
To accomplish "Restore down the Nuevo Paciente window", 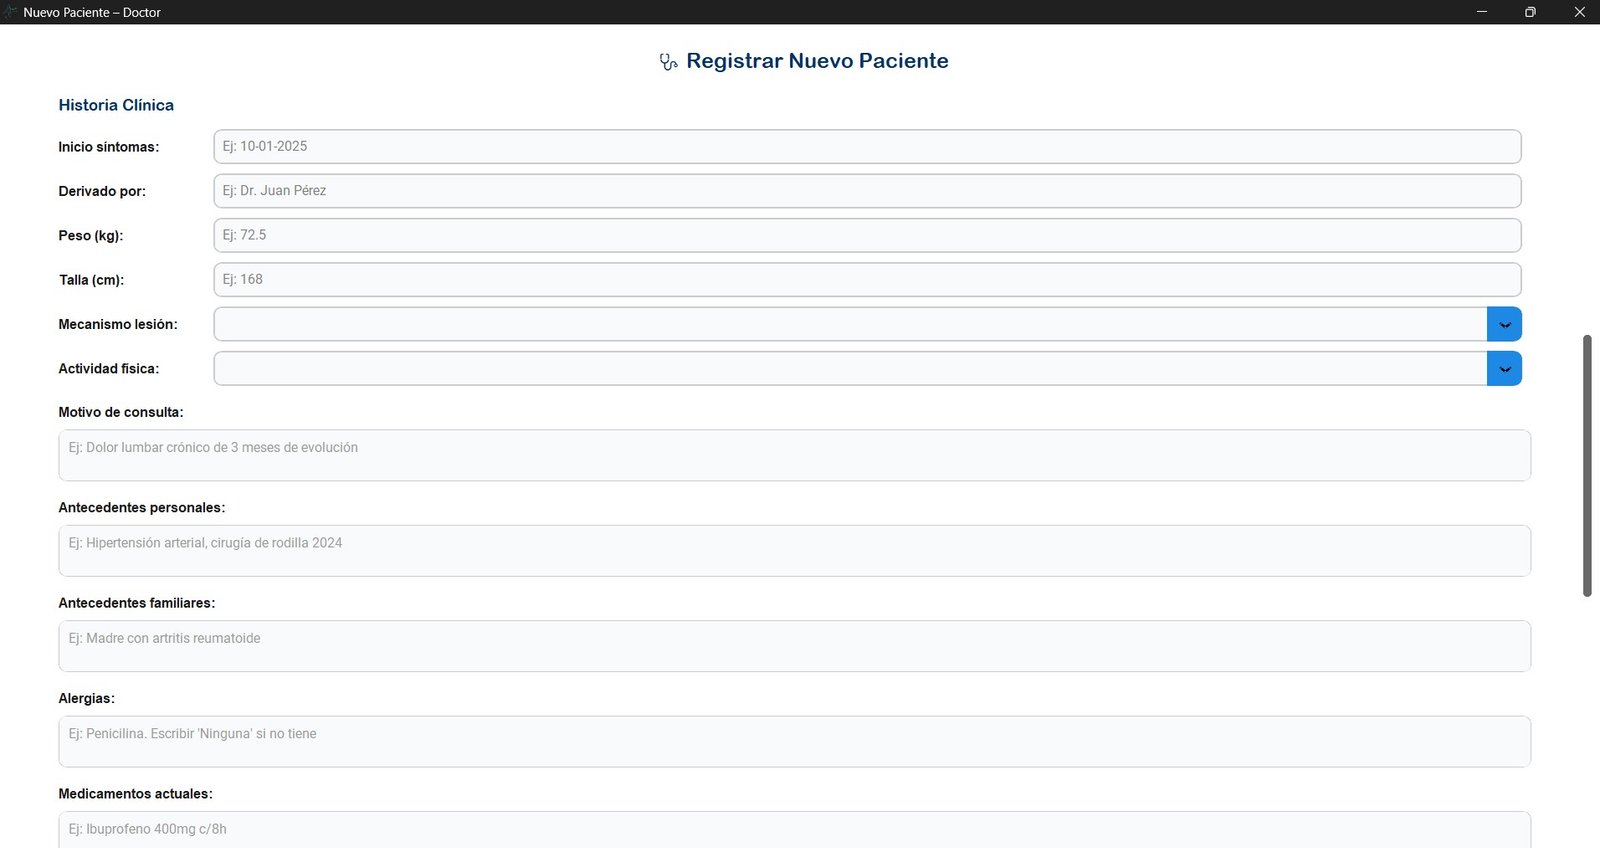I will click(x=1530, y=12).
